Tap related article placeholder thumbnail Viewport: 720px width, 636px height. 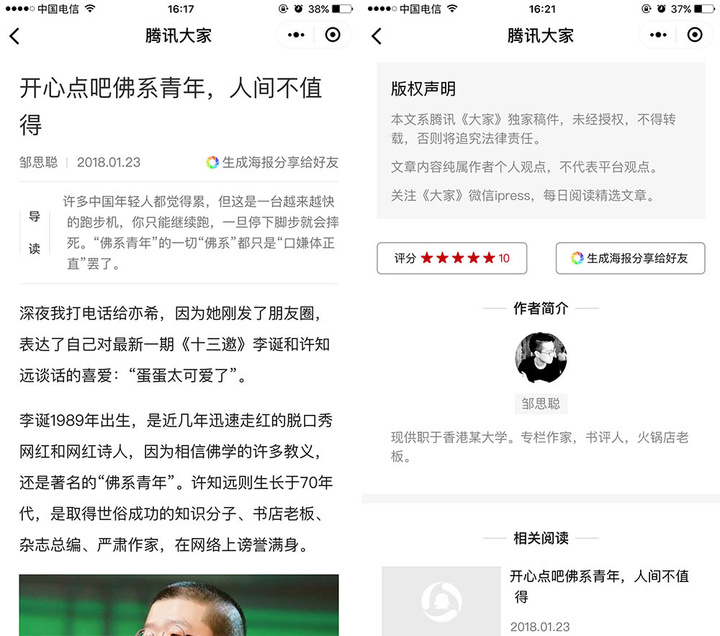(441, 601)
